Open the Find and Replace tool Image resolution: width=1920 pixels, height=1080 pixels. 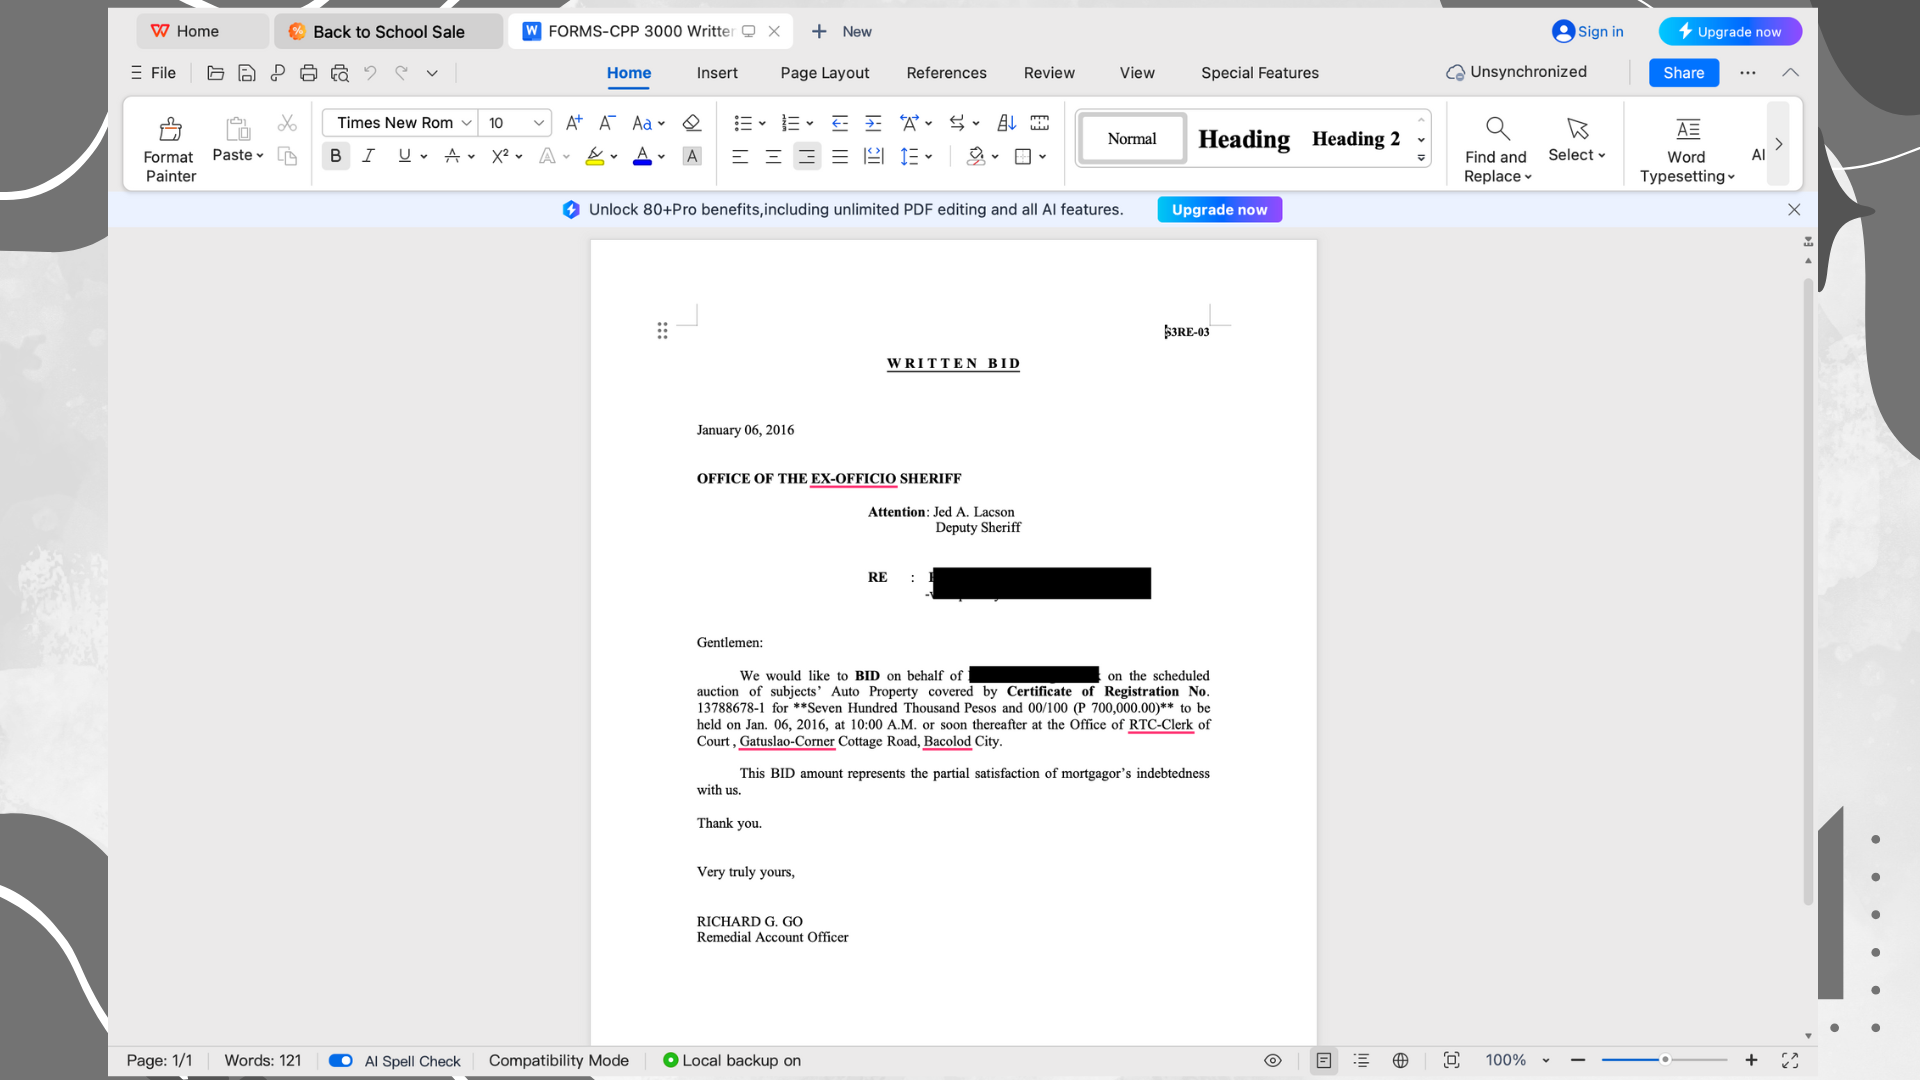(x=1496, y=148)
